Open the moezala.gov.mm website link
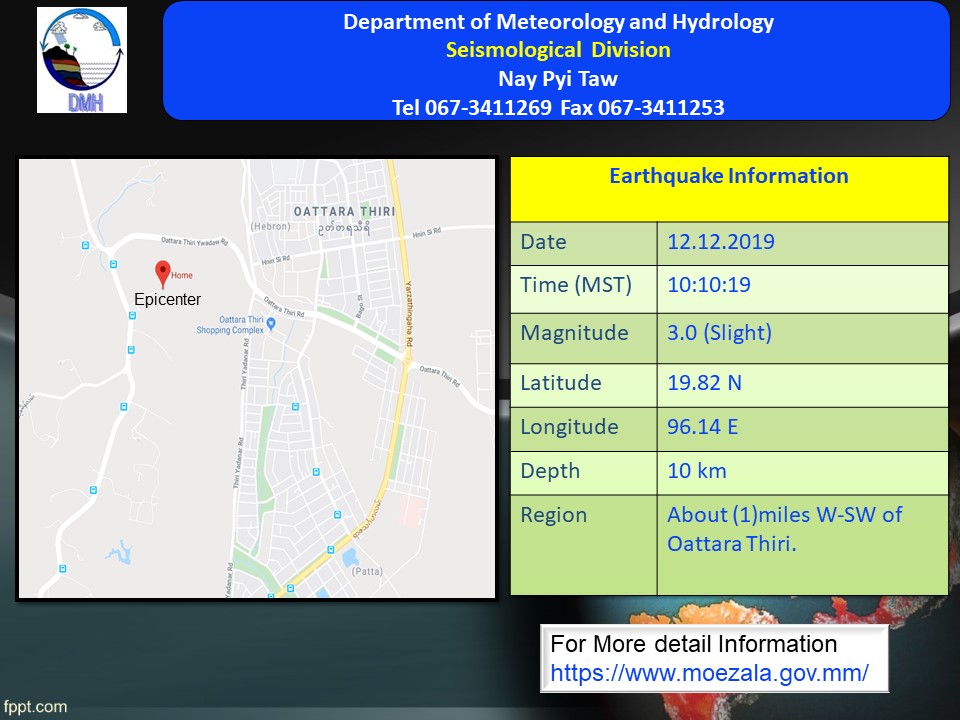 coord(709,673)
